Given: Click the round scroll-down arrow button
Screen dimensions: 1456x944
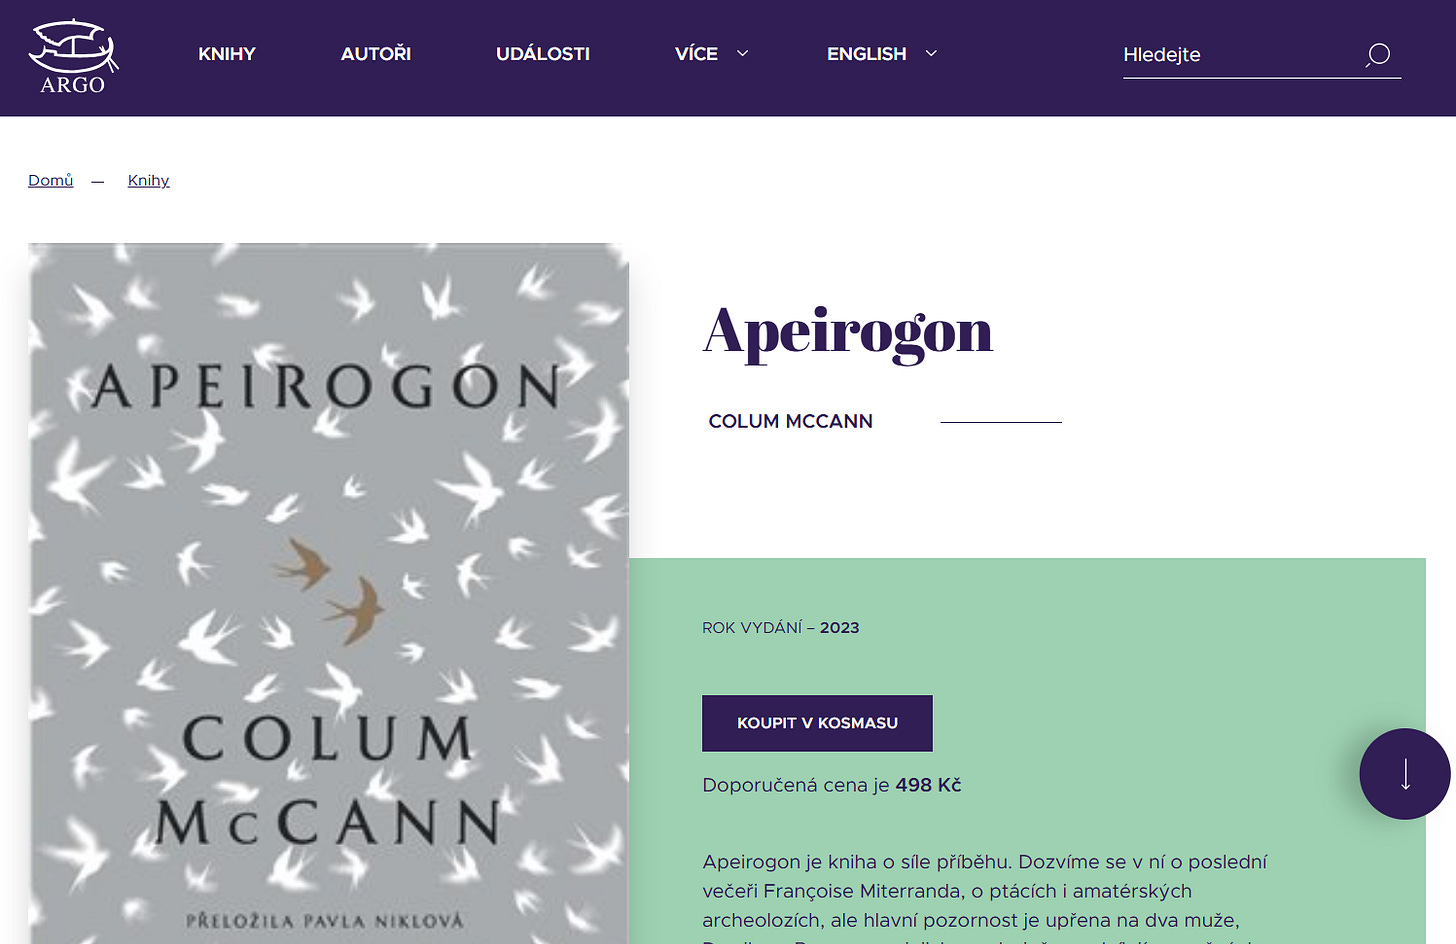Looking at the screenshot, I should coord(1405,774).
